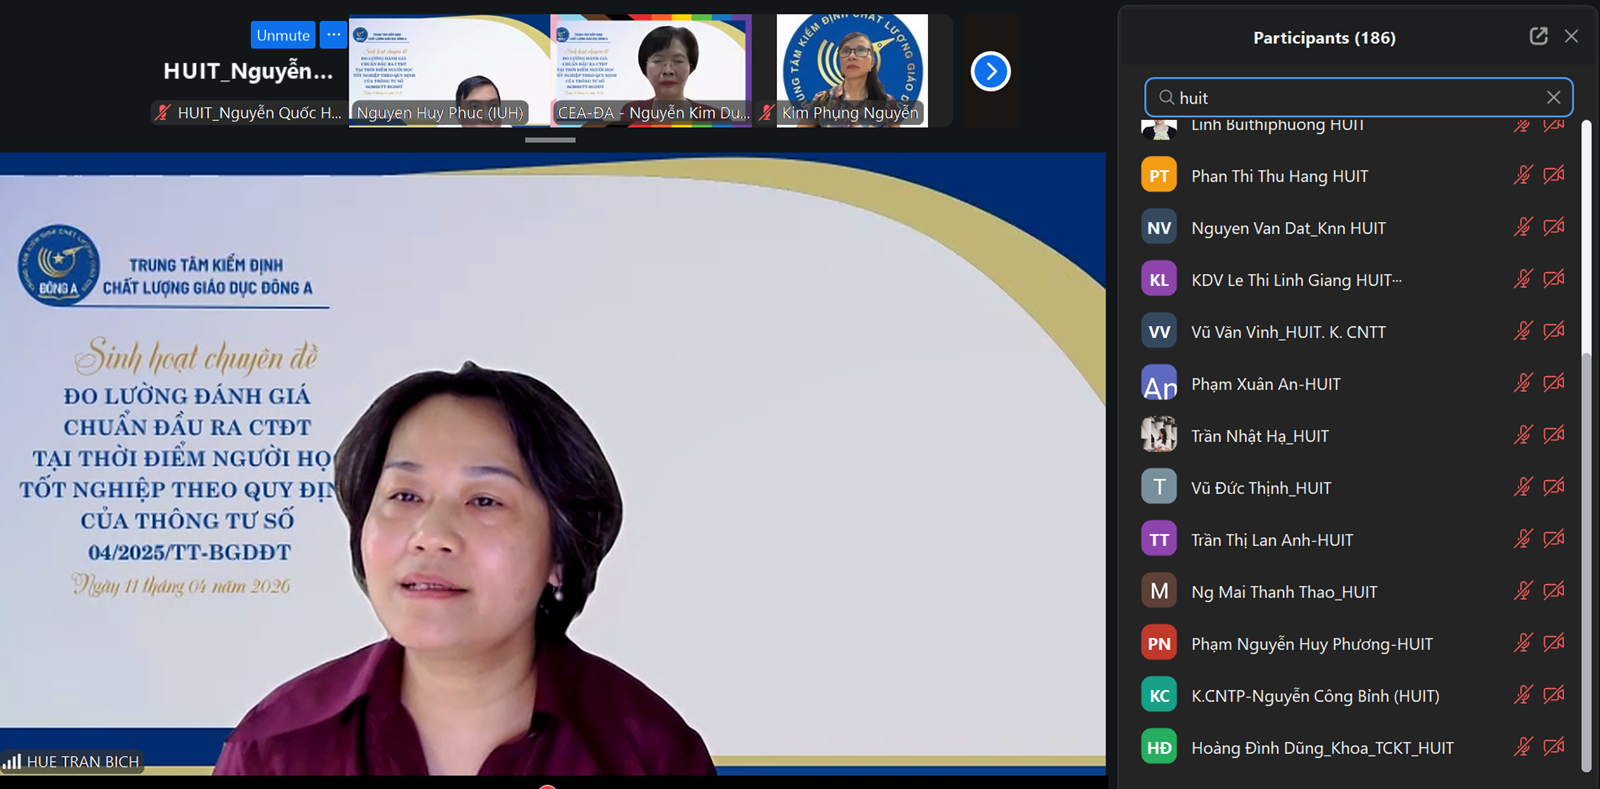Click the Participants (186) panel title
1600x789 pixels.
click(1324, 38)
